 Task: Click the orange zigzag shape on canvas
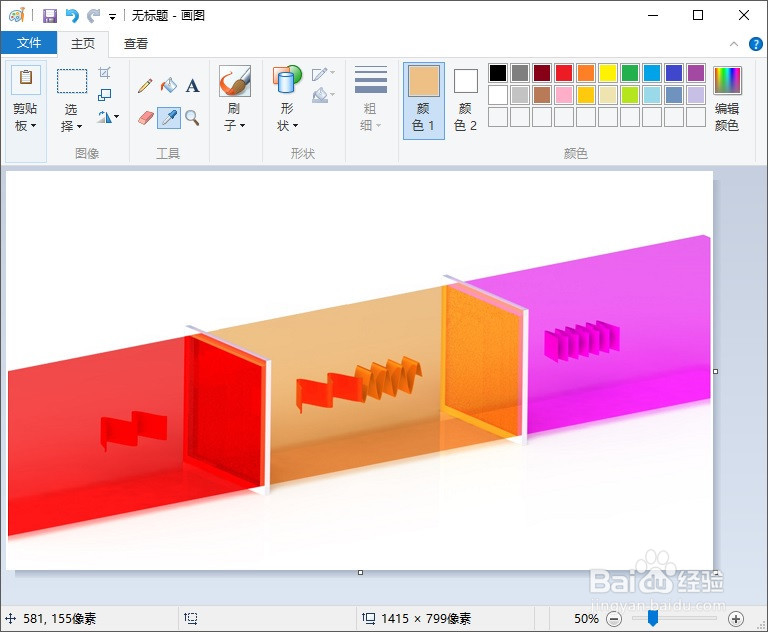(359, 384)
